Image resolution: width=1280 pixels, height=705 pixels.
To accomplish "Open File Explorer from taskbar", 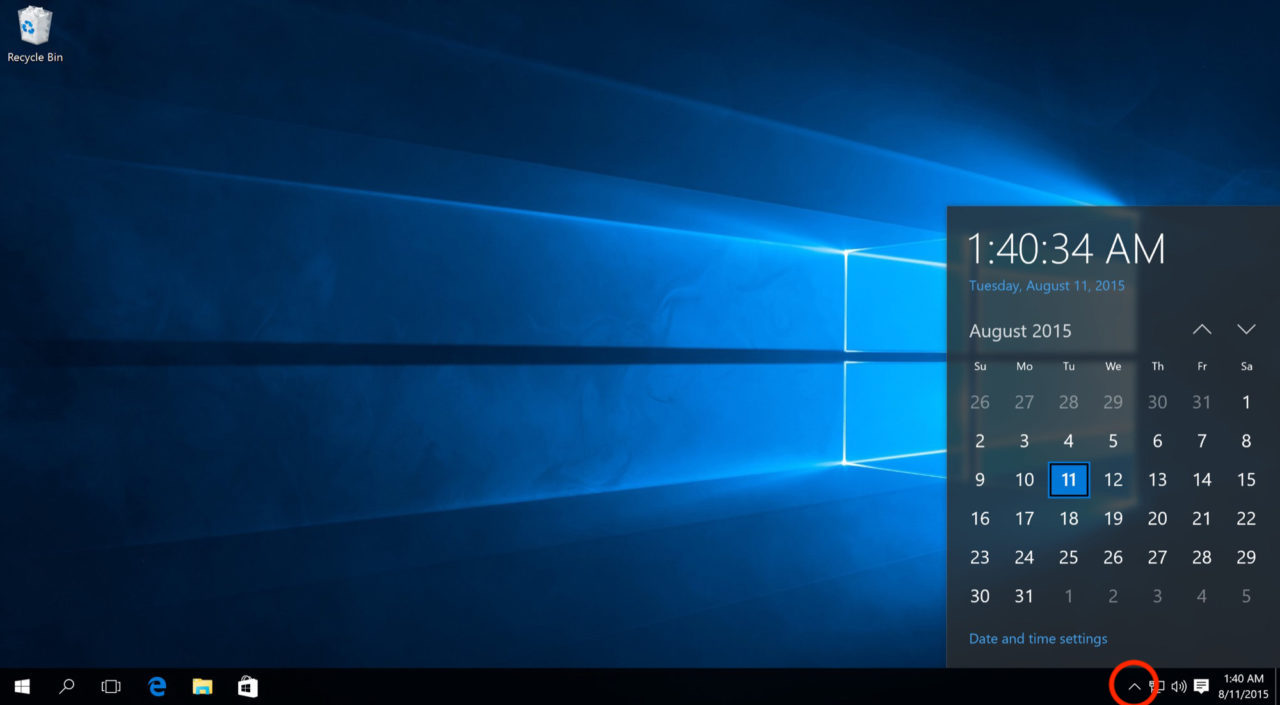I will pos(203,687).
